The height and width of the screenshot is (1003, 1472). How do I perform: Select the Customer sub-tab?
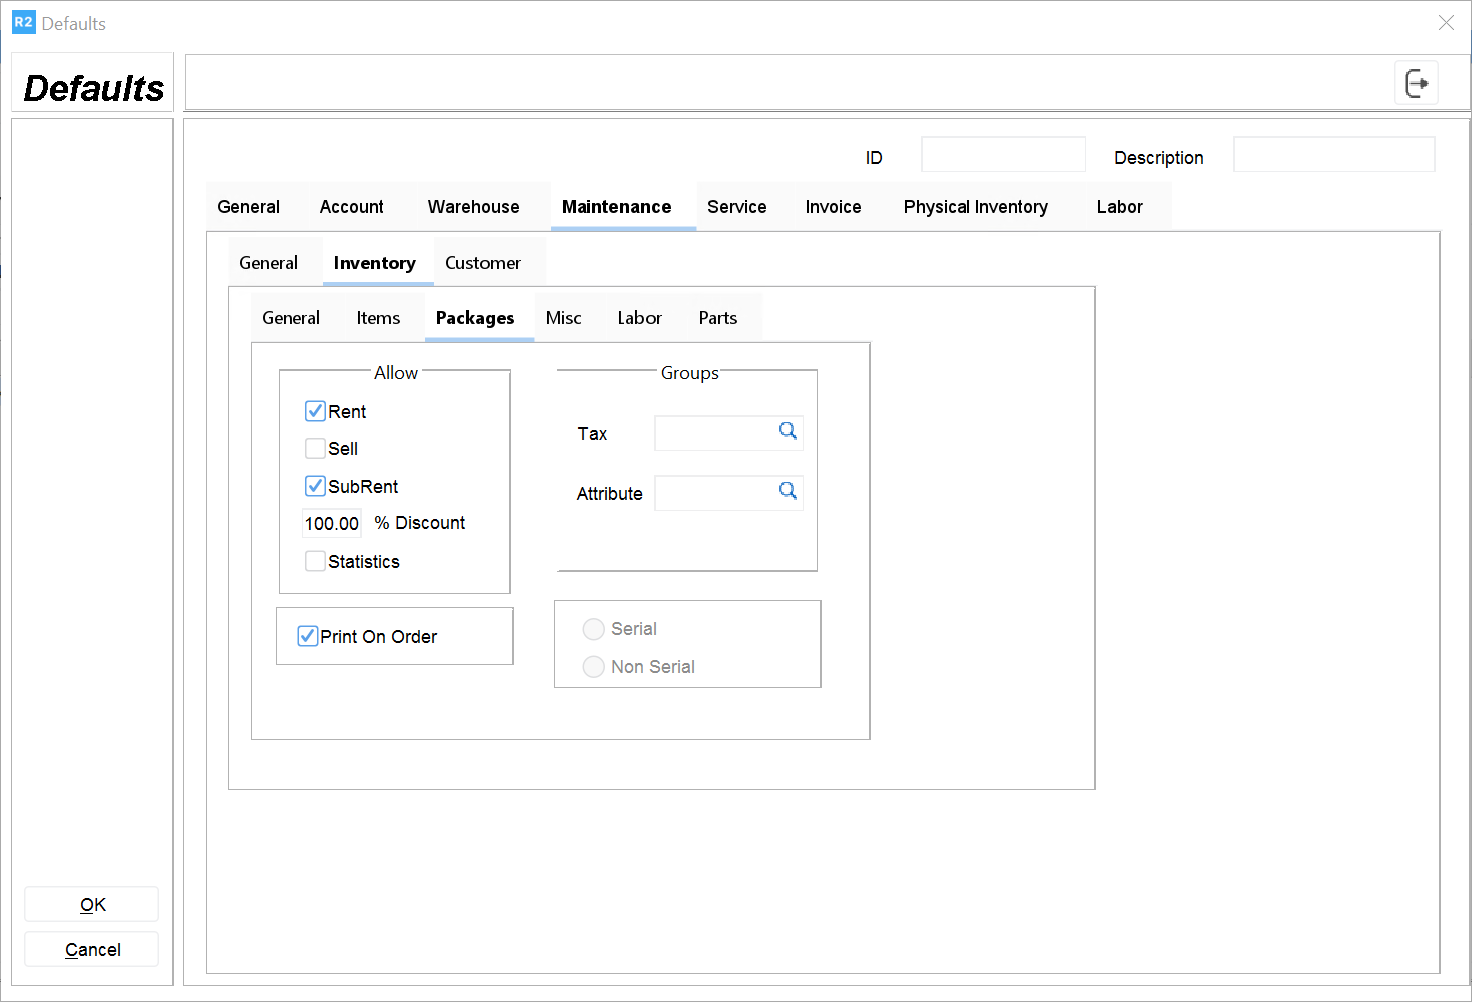click(x=482, y=263)
